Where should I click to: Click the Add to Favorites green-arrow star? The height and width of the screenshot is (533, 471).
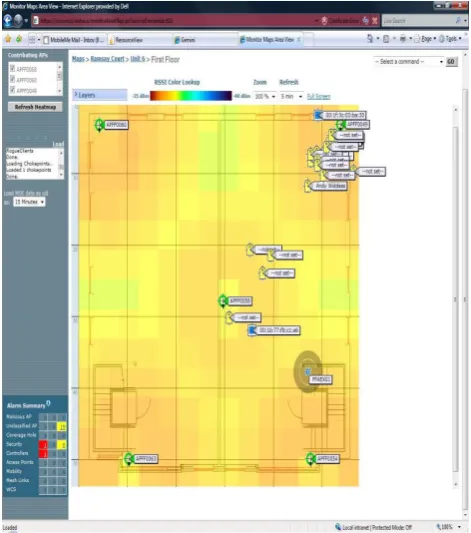pyautogui.click(x=19, y=39)
